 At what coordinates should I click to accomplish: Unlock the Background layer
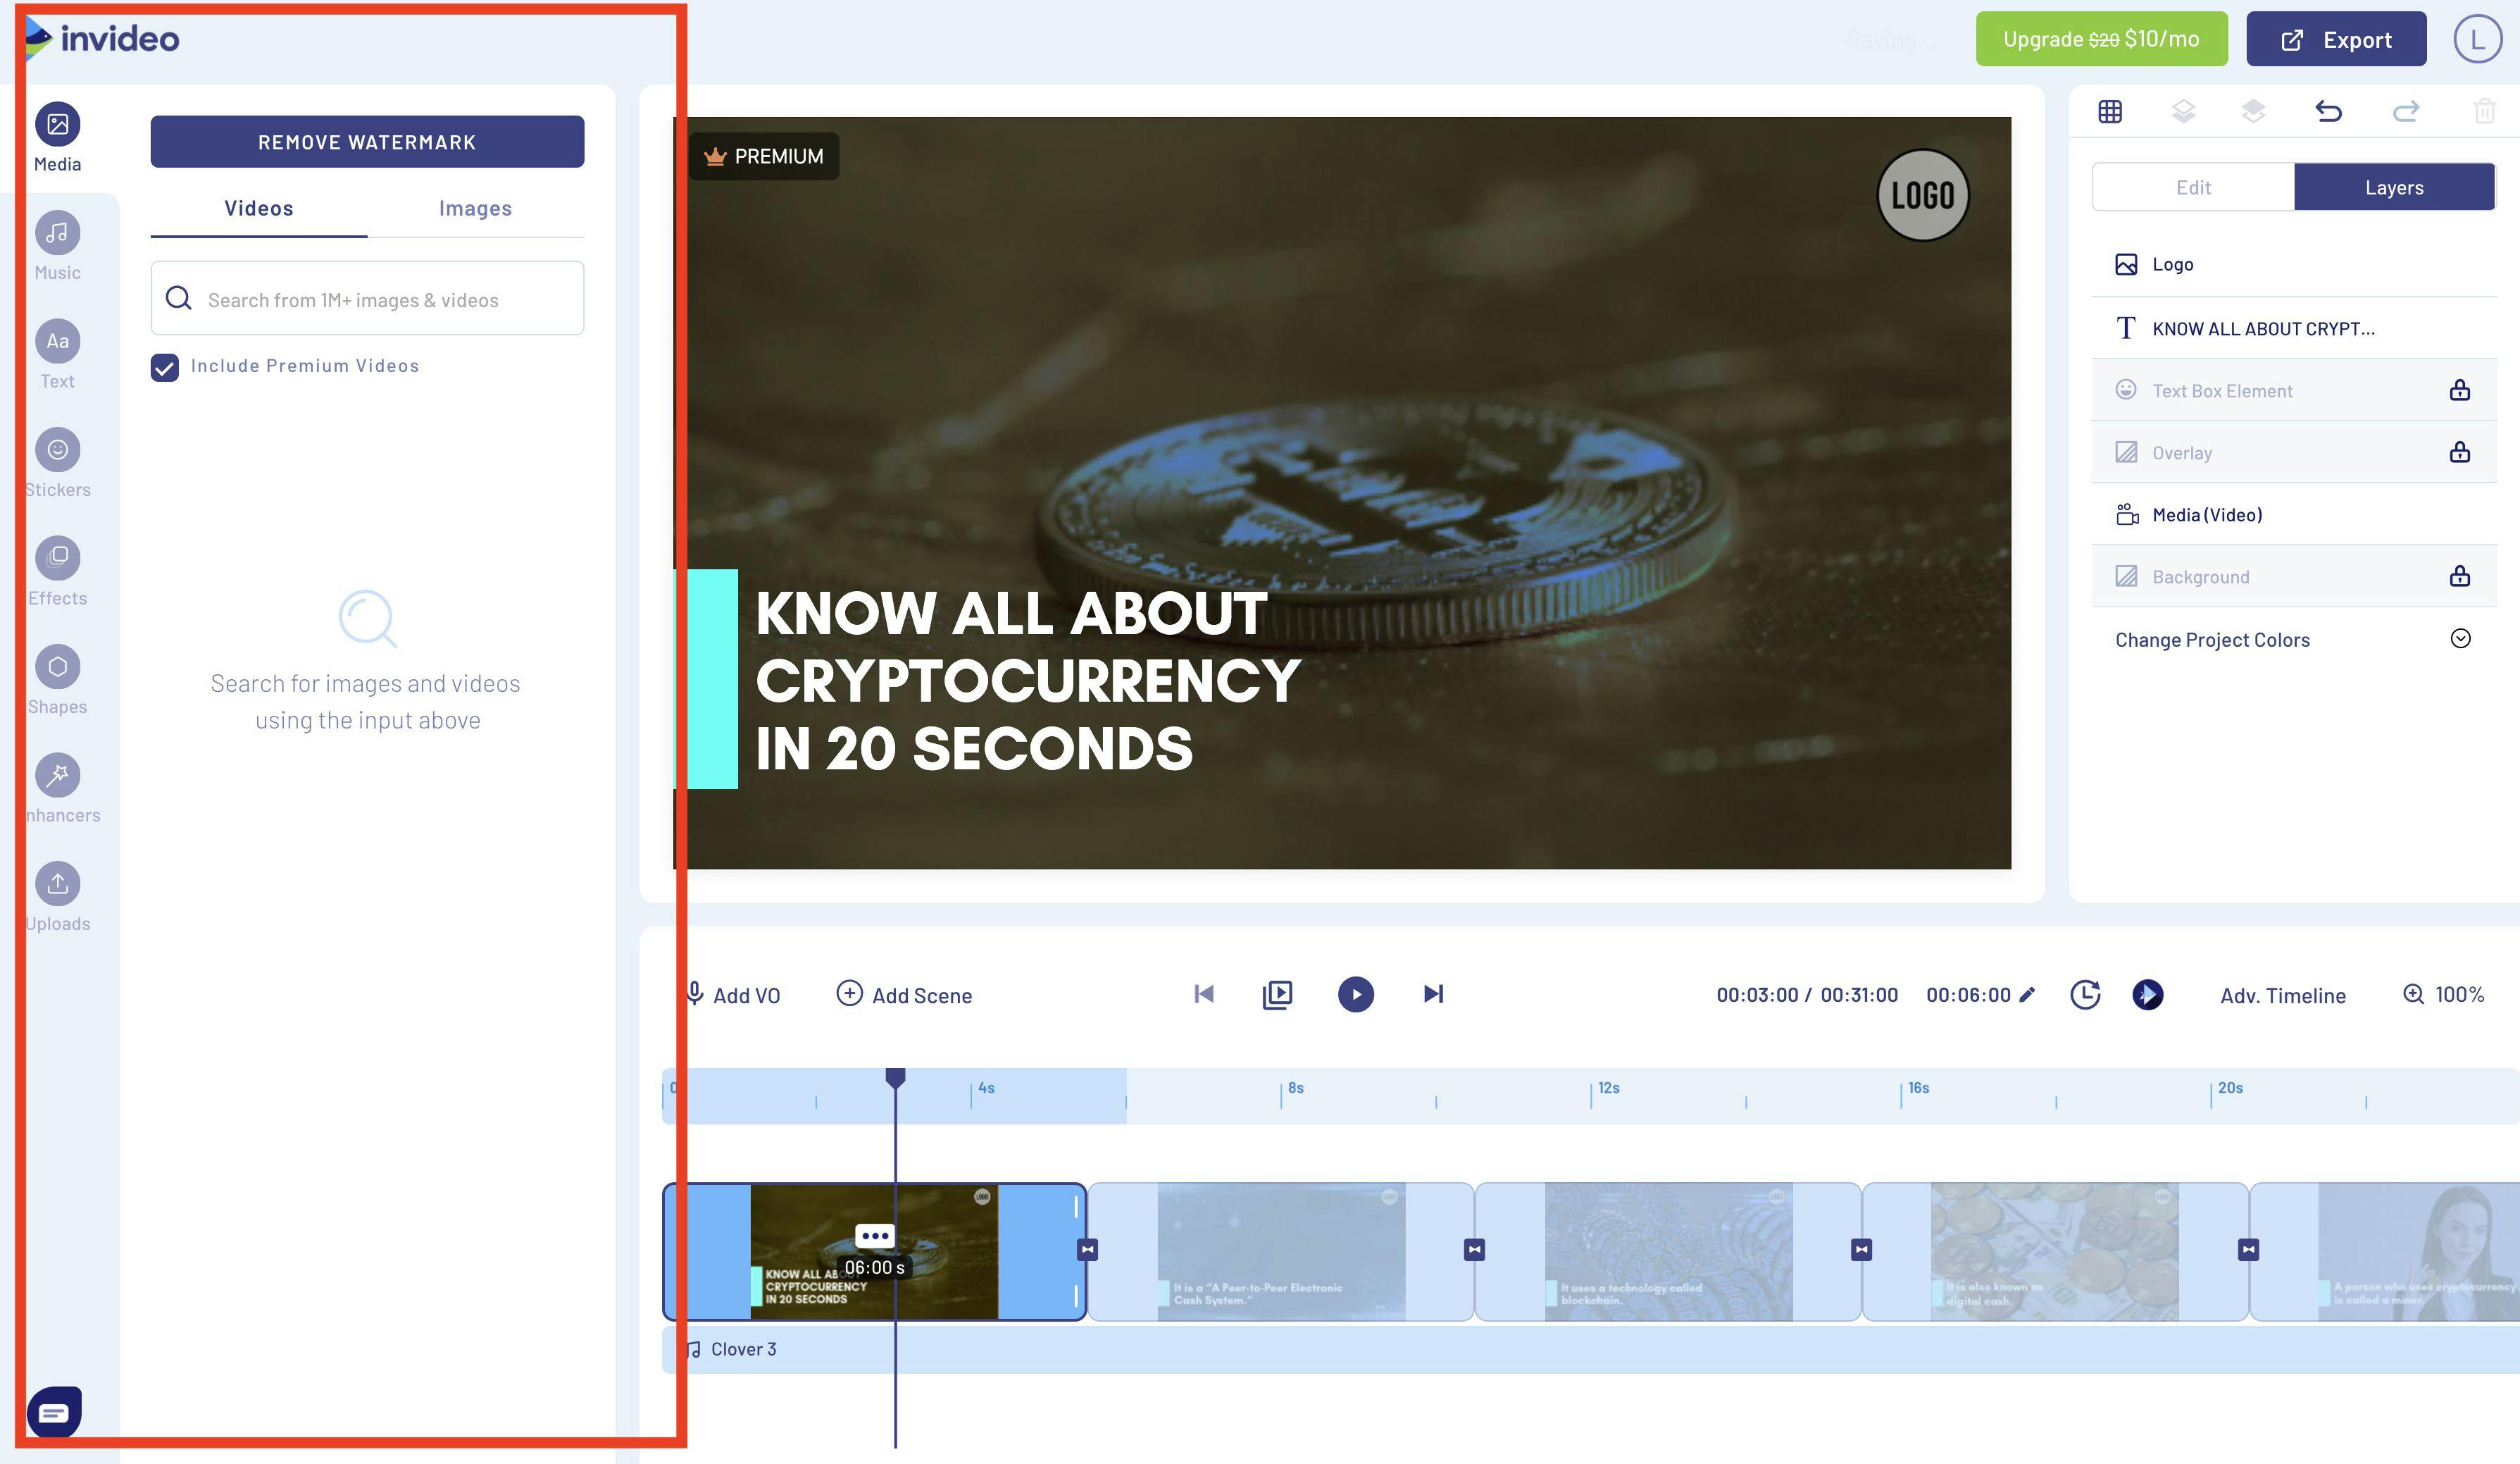coord(2461,576)
